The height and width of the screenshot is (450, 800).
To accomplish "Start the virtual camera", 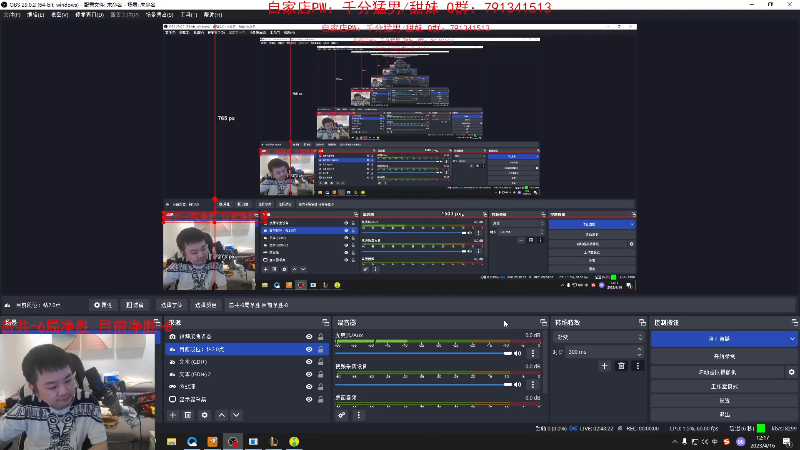I will tap(717, 372).
